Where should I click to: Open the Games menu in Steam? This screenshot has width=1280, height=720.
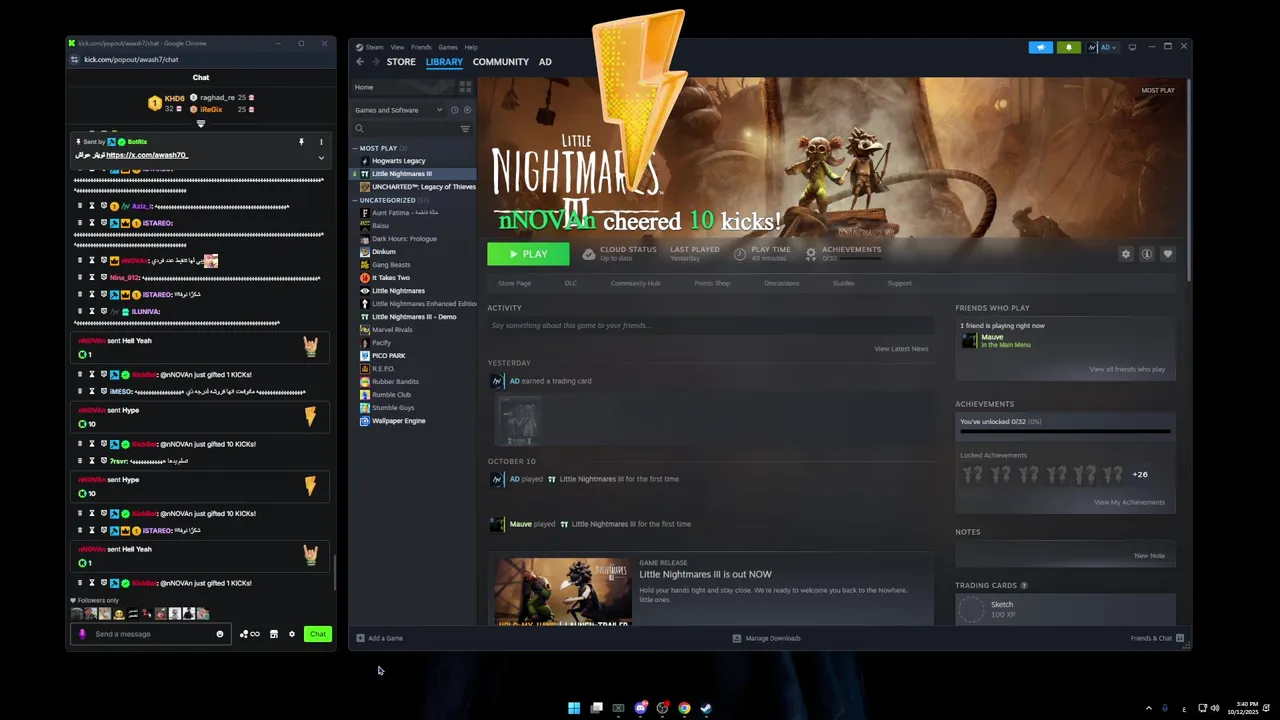pyautogui.click(x=448, y=47)
